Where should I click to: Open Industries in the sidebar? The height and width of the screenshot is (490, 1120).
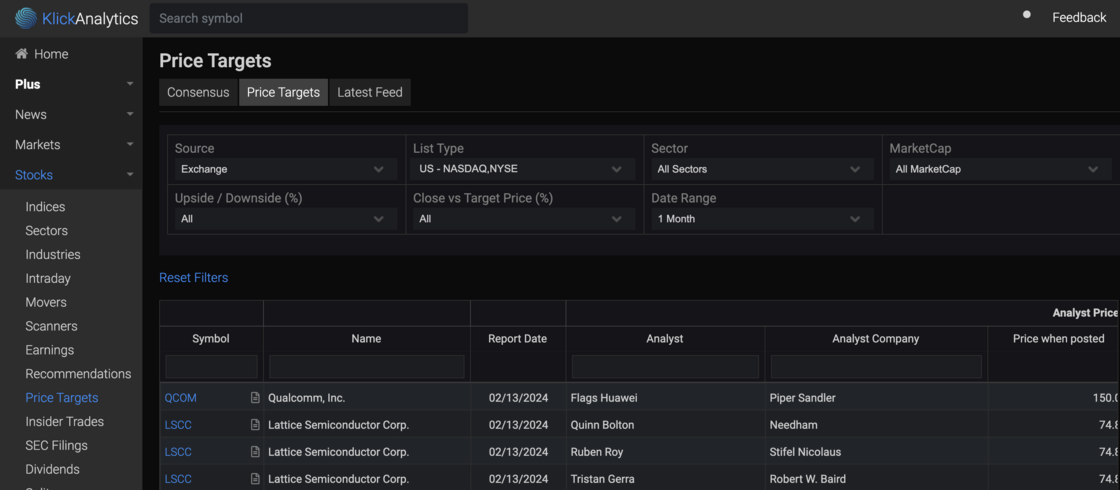pyautogui.click(x=53, y=254)
